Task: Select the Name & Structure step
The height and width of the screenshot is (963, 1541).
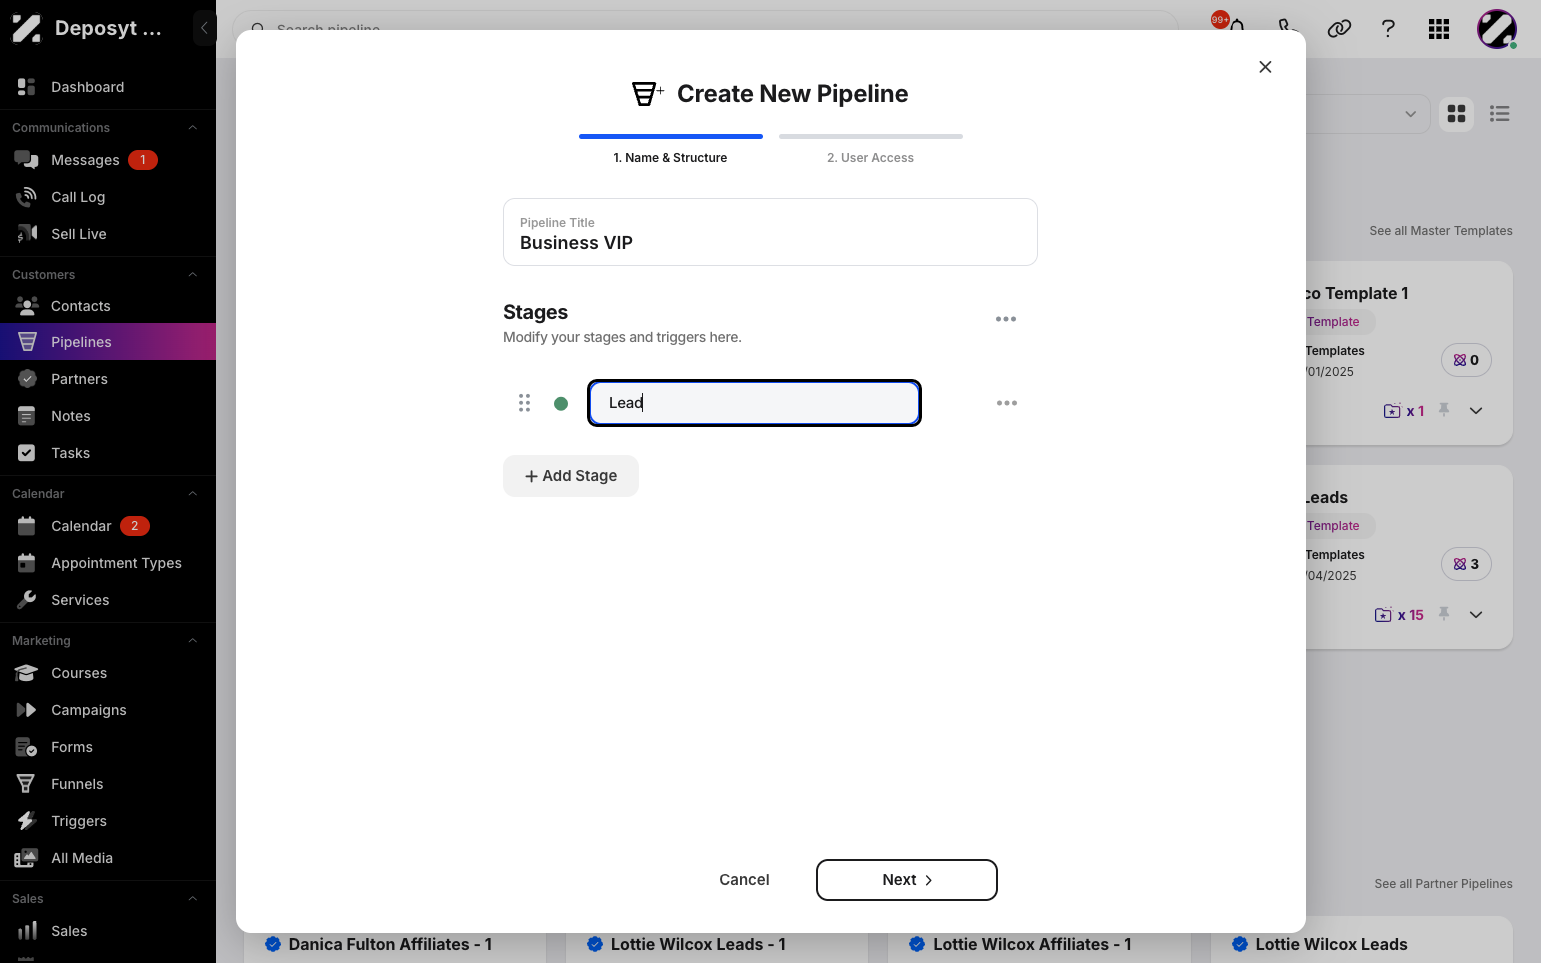Action: 670,148
